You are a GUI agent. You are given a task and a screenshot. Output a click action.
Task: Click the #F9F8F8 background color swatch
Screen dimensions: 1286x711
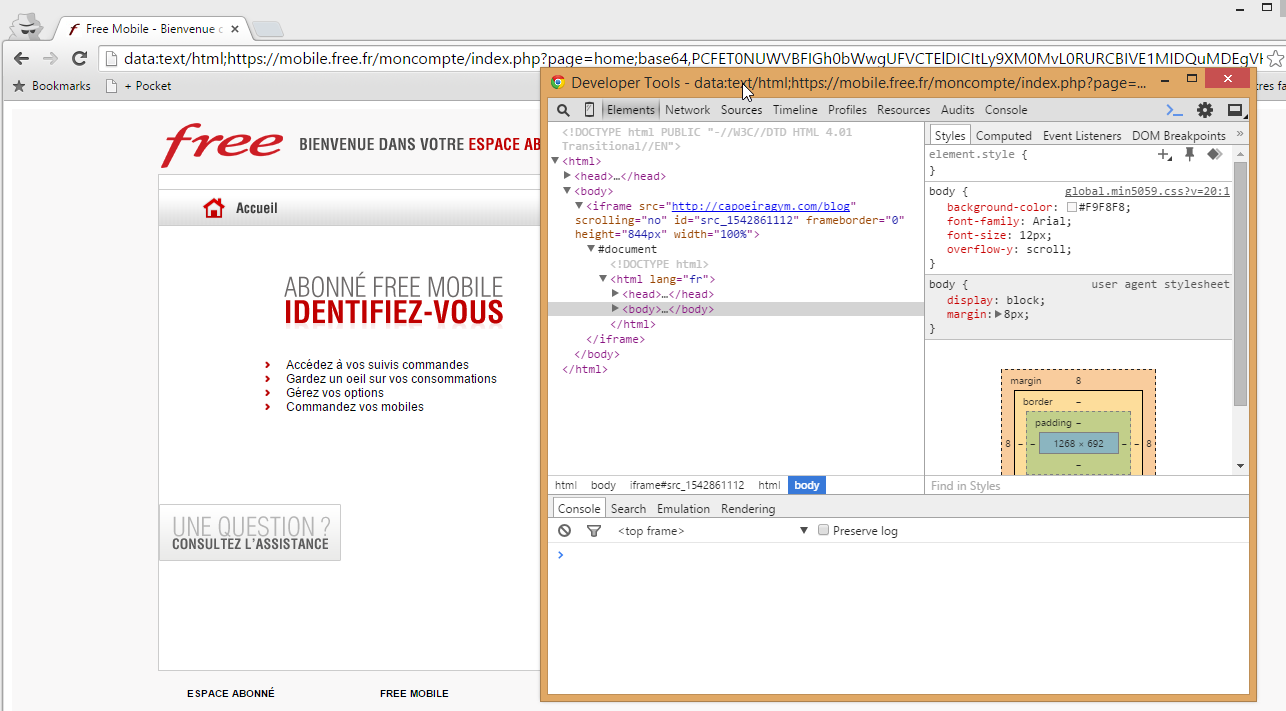[x=1072, y=207]
